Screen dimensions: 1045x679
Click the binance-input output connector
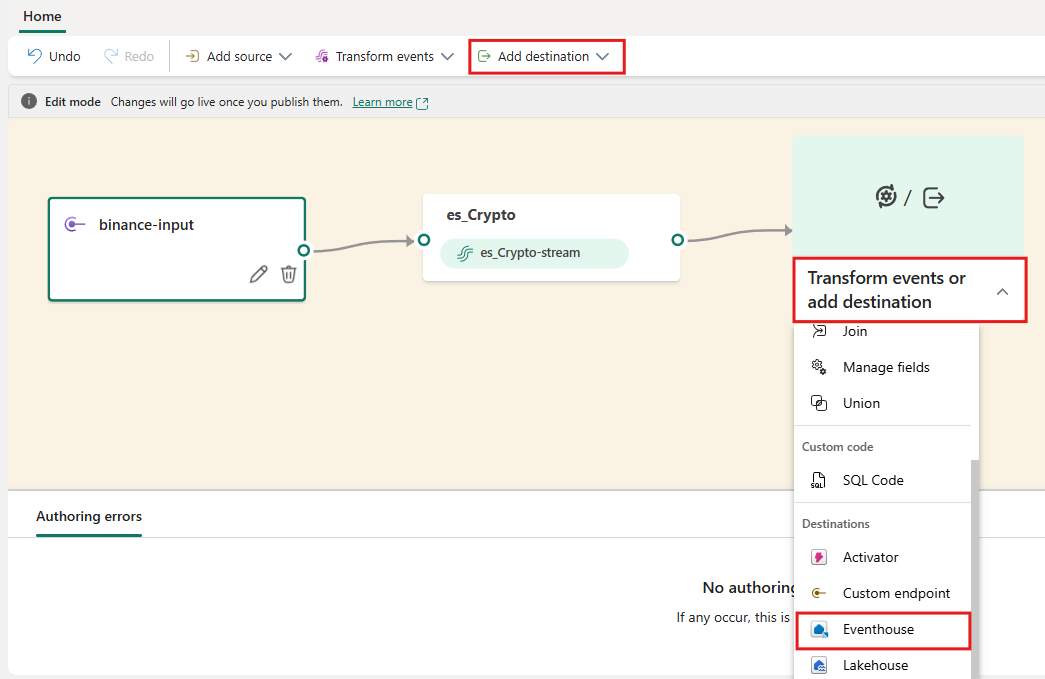tap(304, 250)
